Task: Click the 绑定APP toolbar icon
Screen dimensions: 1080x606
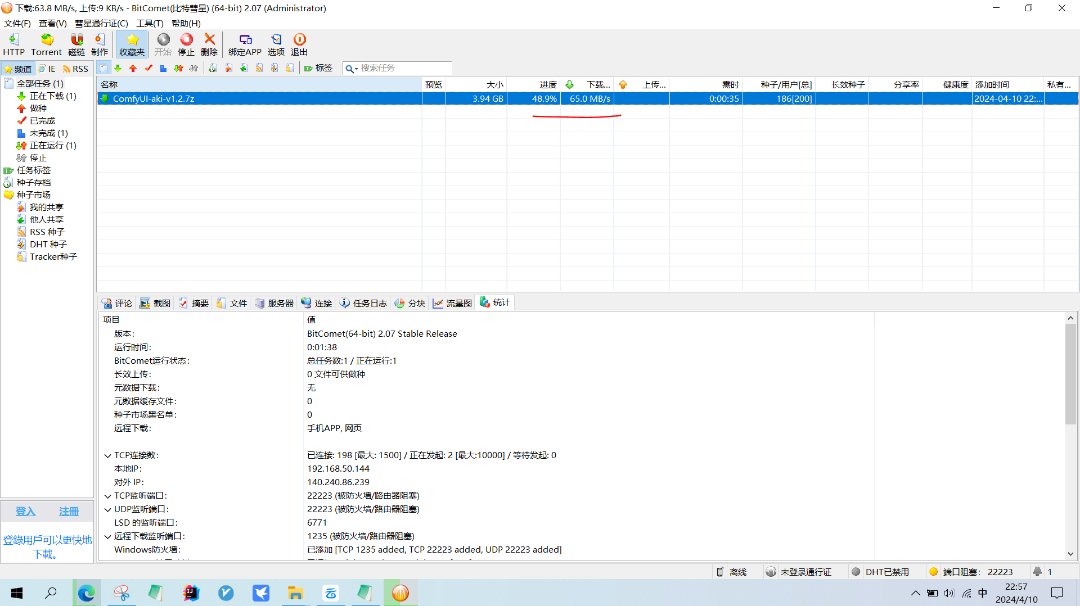Action: (245, 44)
